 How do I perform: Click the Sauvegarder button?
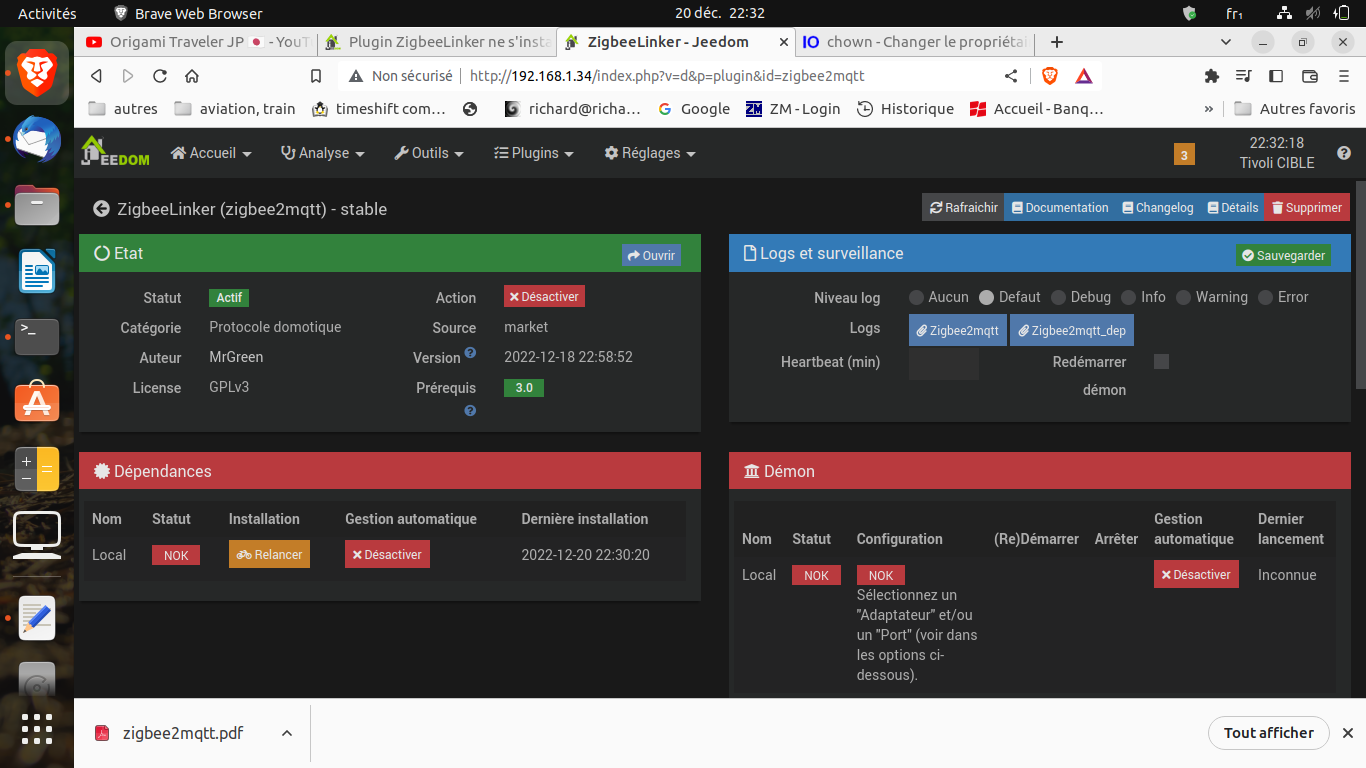(1283, 255)
